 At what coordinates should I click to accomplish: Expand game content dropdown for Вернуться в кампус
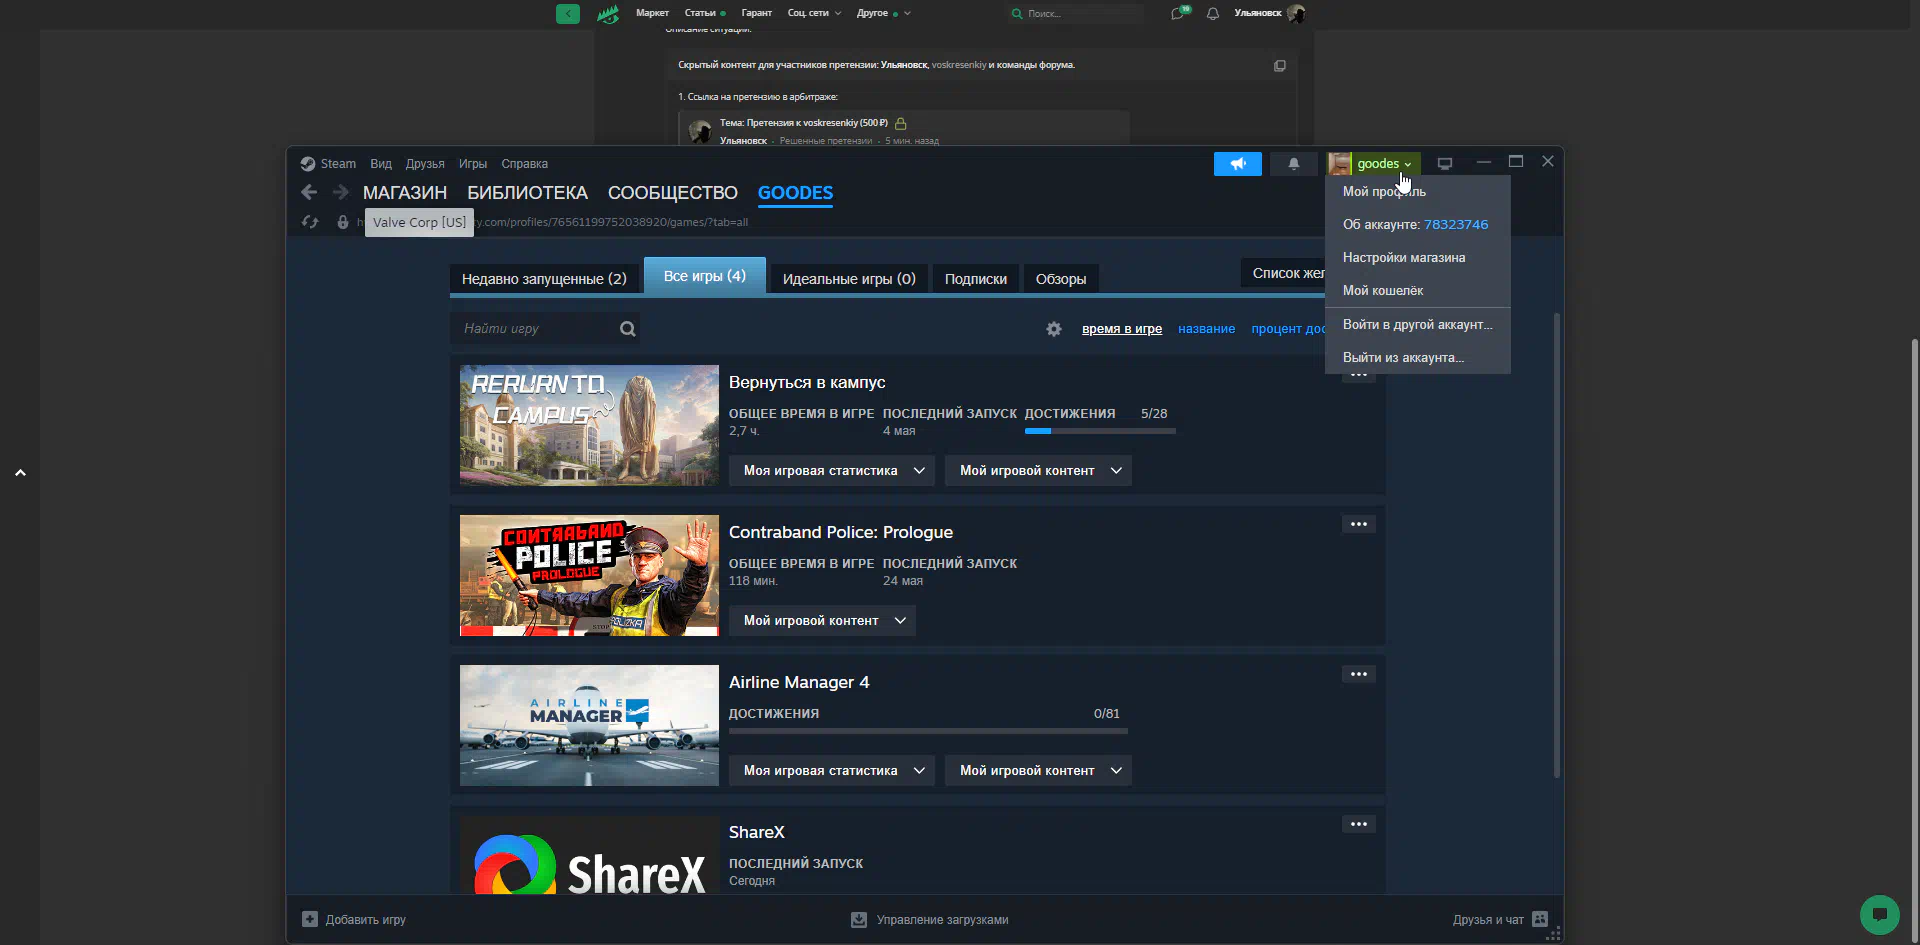(x=1038, y=470)
